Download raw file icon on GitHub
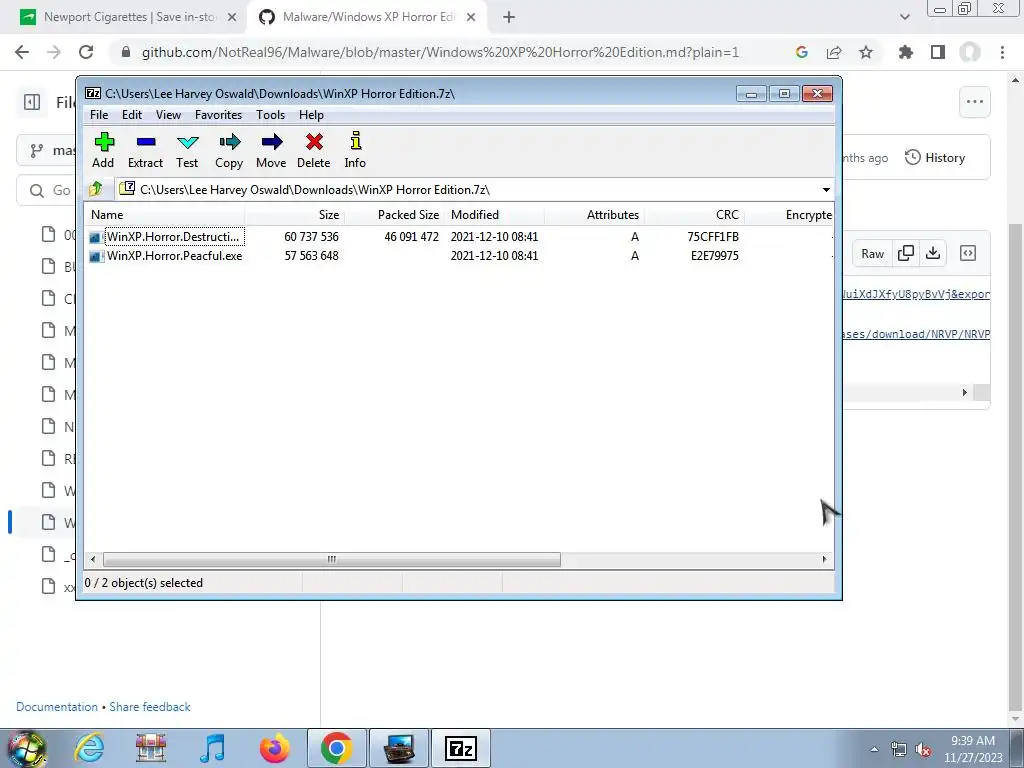The height and width of the screenshot is (768, 1024). [x=933, y=253]
